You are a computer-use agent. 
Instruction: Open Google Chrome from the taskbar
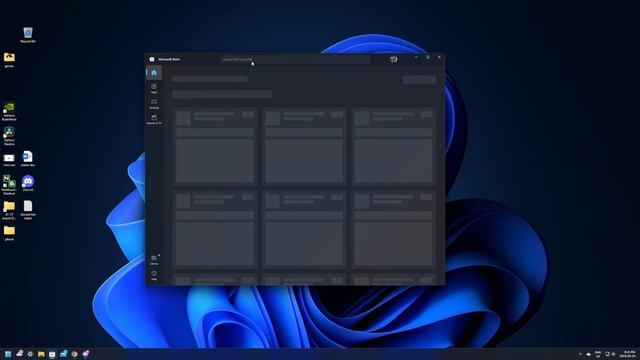[x=74, y=354]
